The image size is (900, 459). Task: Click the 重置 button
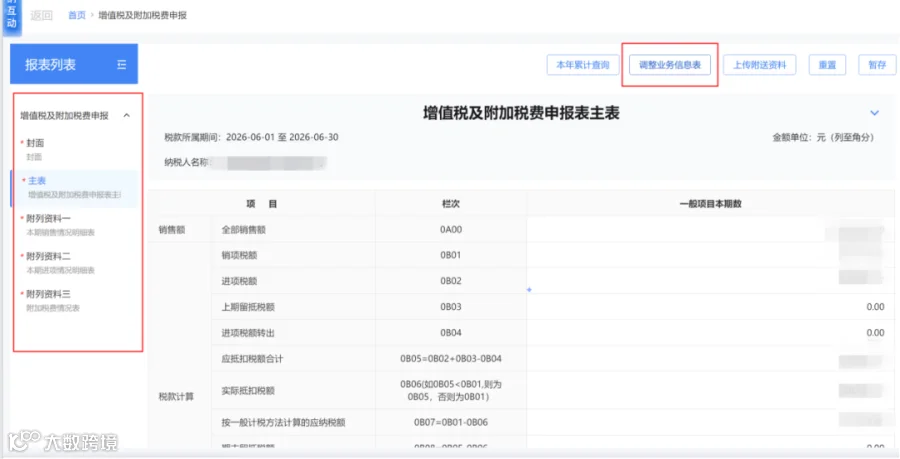827,65
